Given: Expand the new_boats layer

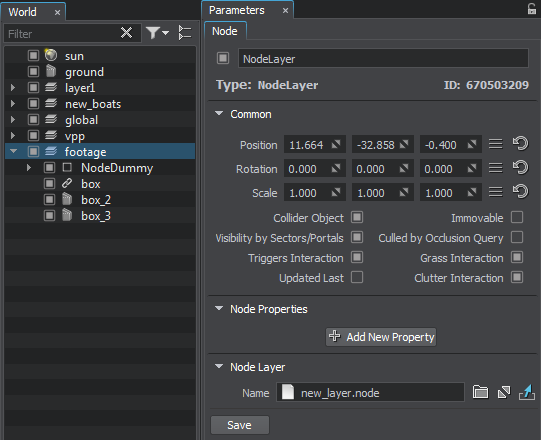Looking at the screenshot, I should click(x=13, y=104).
